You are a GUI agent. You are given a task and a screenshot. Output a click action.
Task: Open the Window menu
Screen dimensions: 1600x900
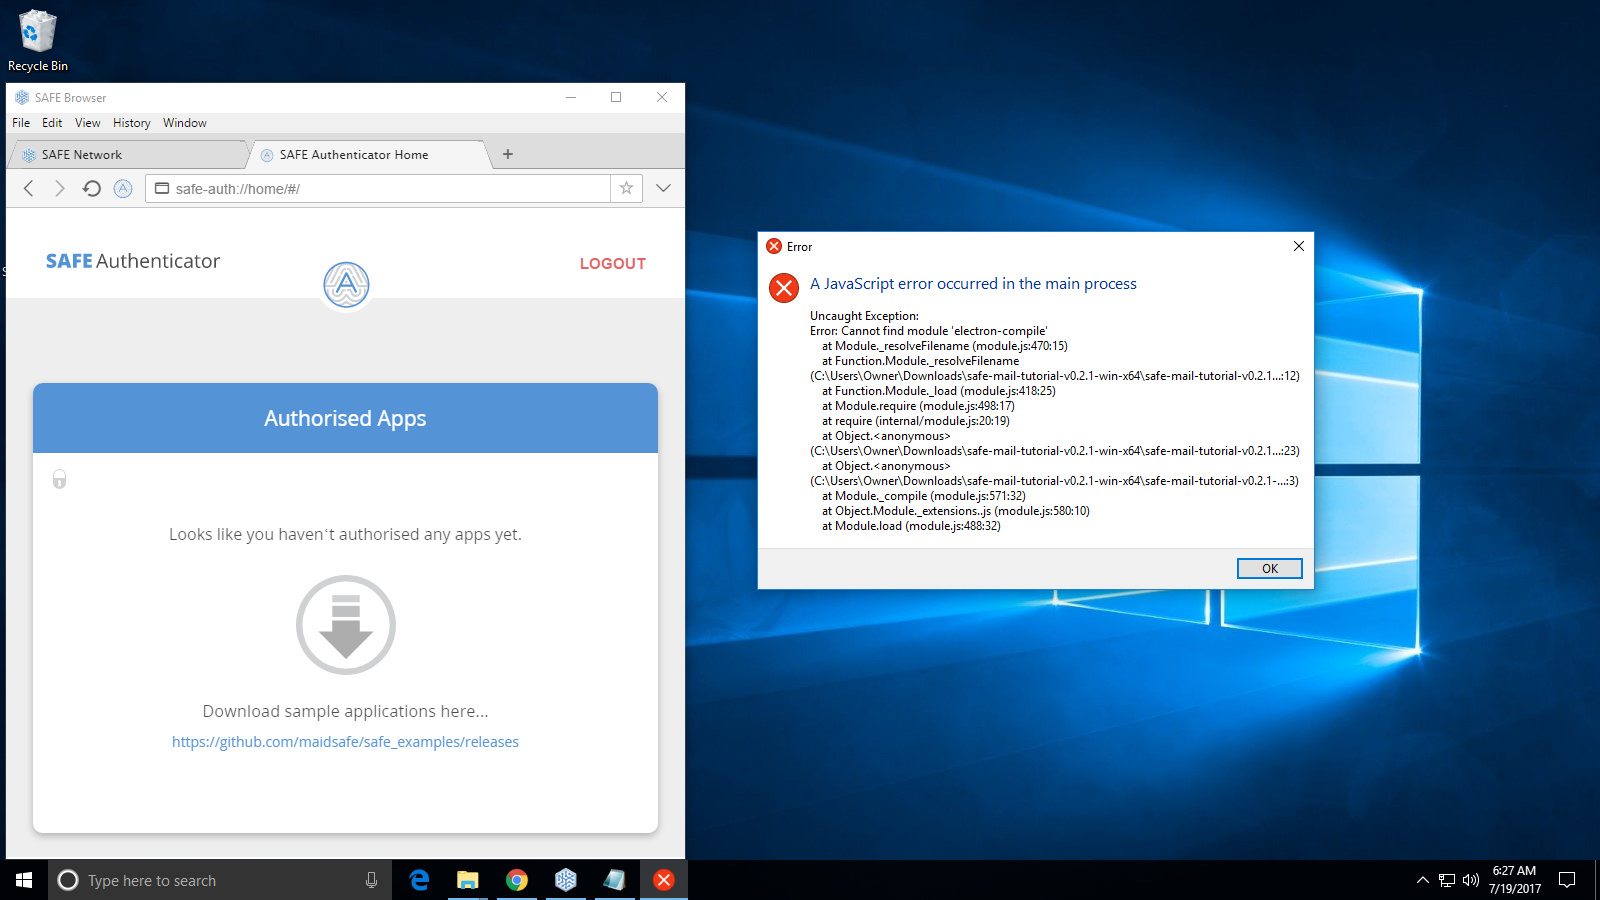point(185,123)
